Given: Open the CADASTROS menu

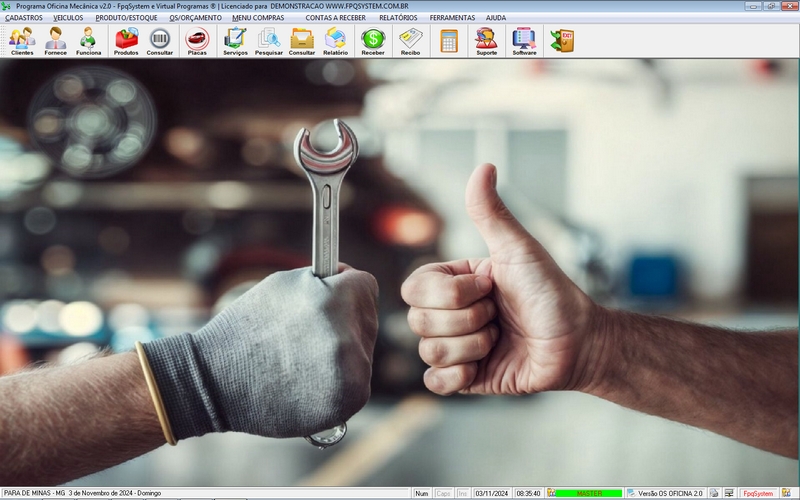Looking at the screenshot, I should pos(24,18).
